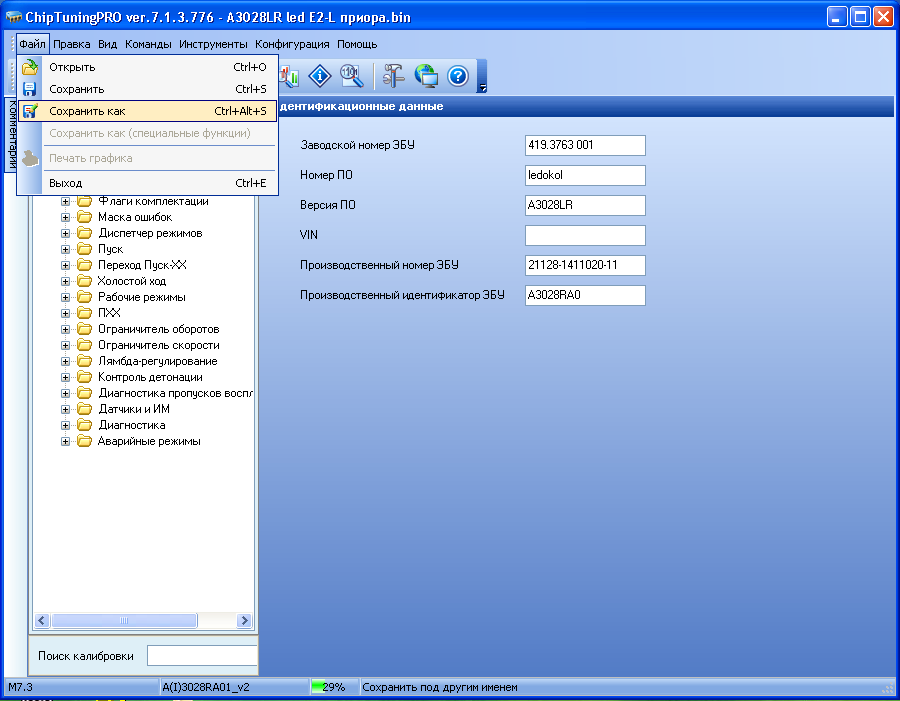900x701 pixels.
Task: Click the empty VIN field
Action: click(x=585, y=235)
